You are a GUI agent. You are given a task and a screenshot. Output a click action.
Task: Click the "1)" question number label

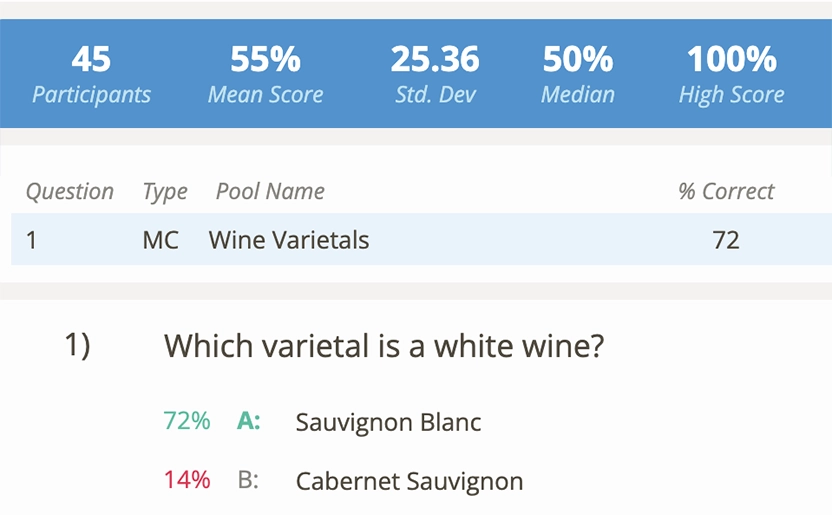[78, 346]
